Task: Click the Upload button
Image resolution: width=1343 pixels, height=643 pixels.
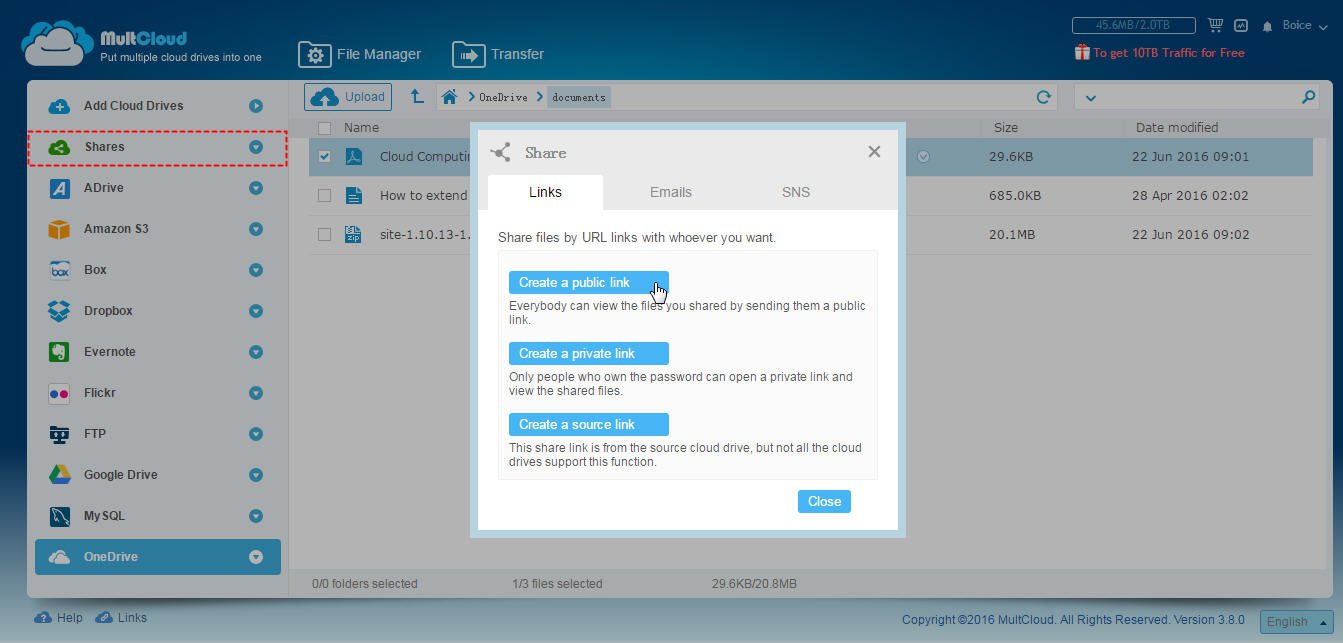Action: click(x=348, y=97)
